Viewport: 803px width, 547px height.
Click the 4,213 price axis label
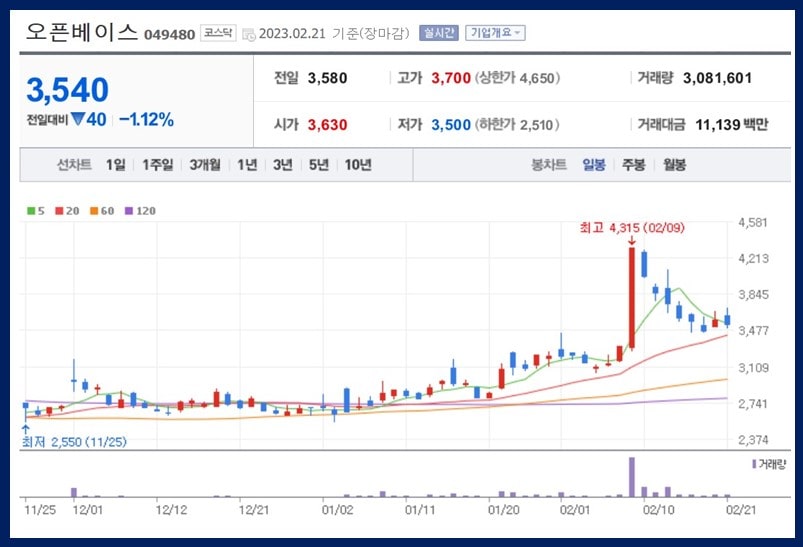(753, 258)
